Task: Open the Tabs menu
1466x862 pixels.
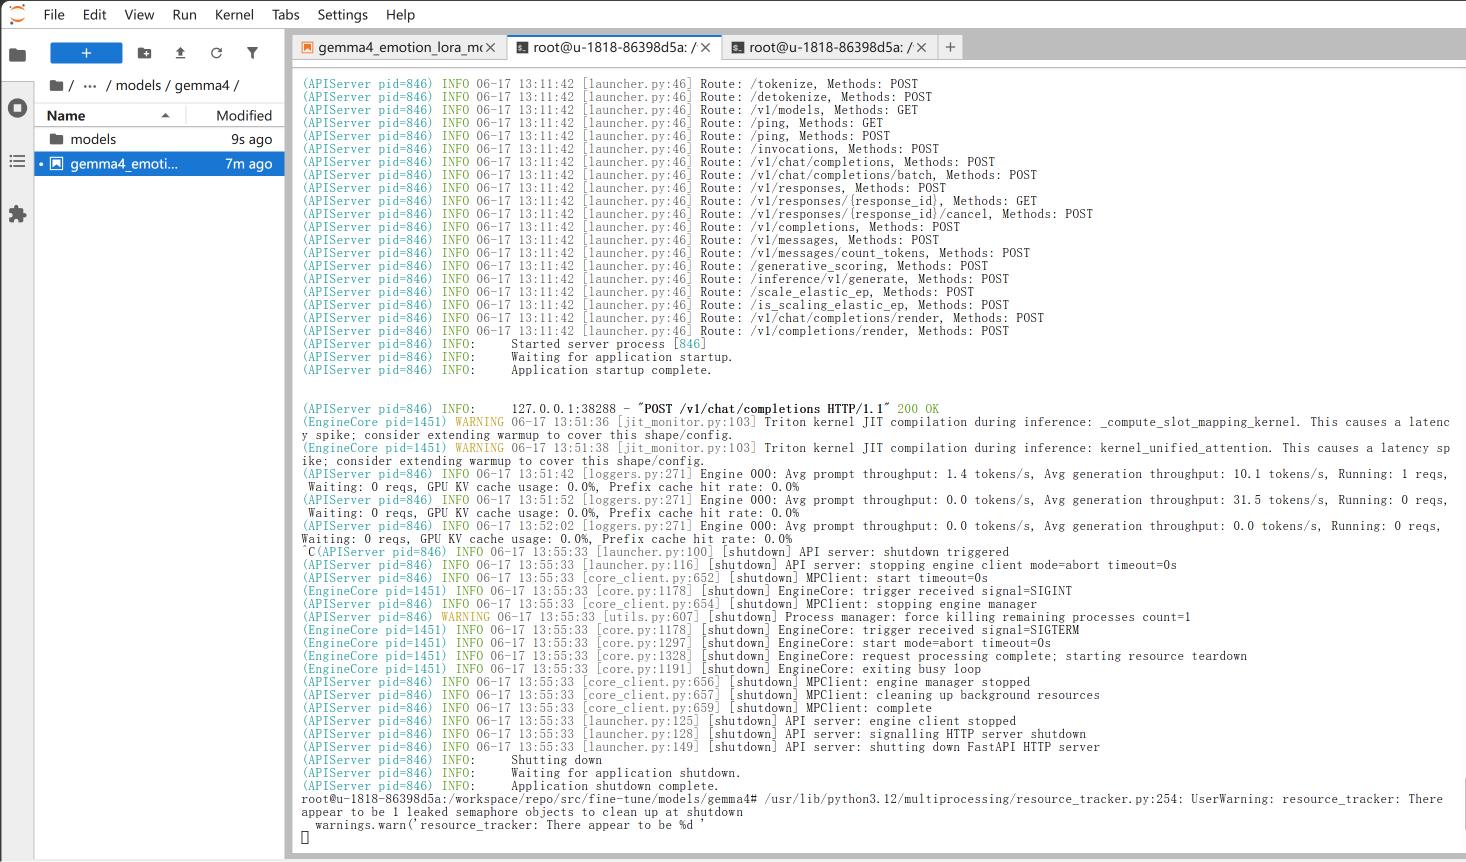Action: pyautogui.click(x=286, y=15)
